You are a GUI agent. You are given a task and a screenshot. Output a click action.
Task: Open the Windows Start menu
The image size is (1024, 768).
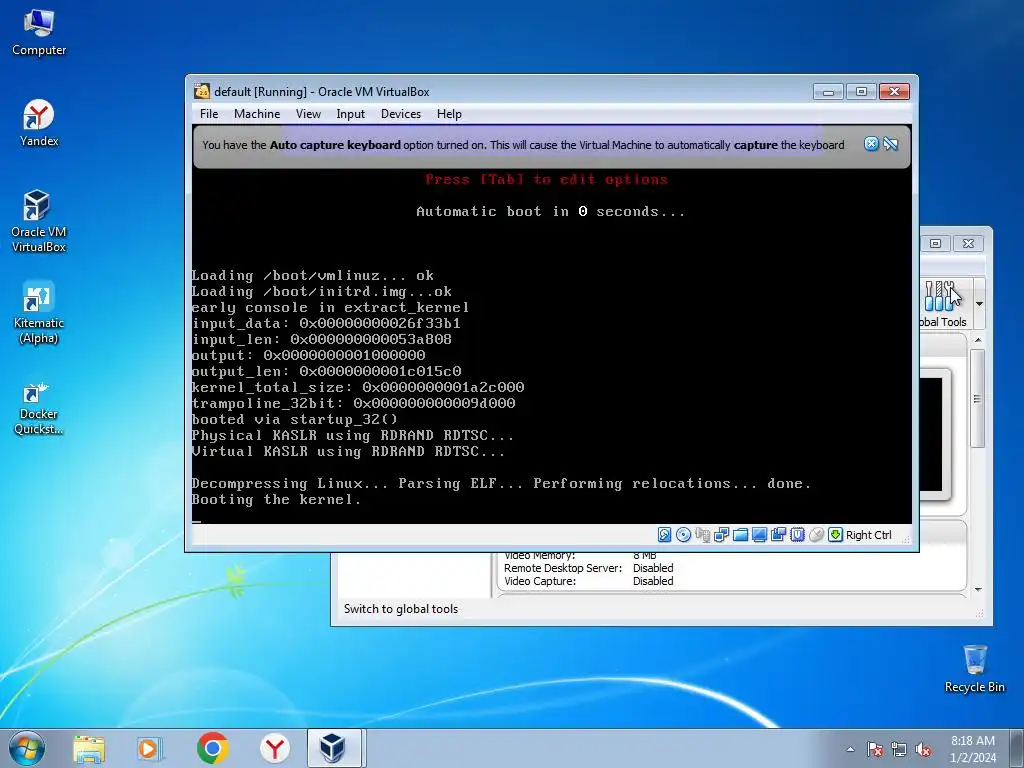(27, 748)
